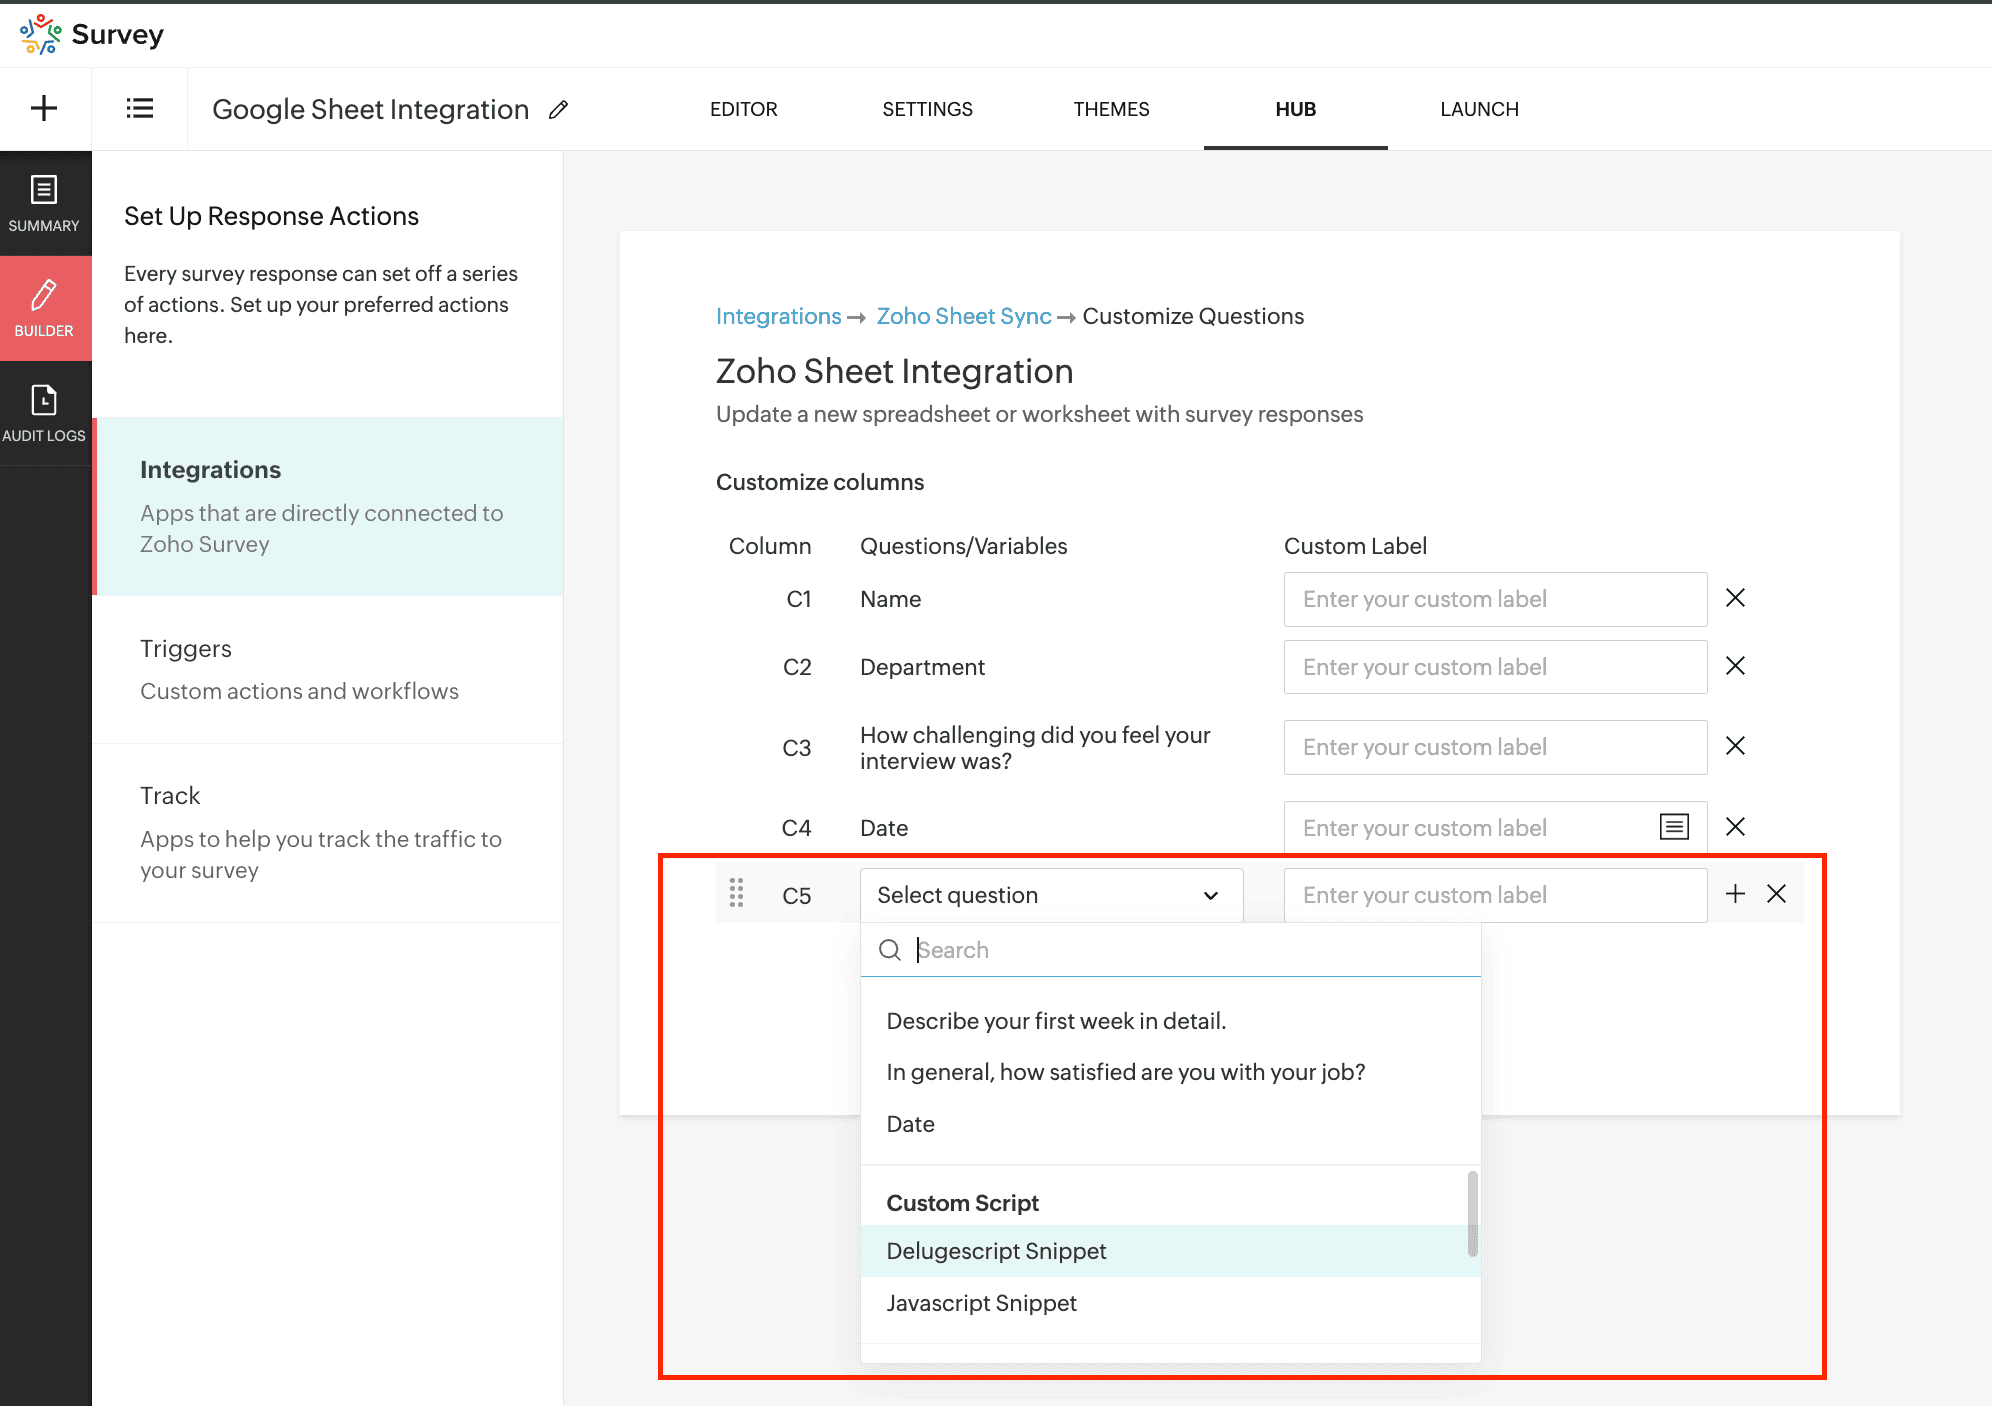This screenshot has height=1406, width=1992.
Task: Click the plus icon to create new survey
Action: pyautogui.click(x=44, y=108)
